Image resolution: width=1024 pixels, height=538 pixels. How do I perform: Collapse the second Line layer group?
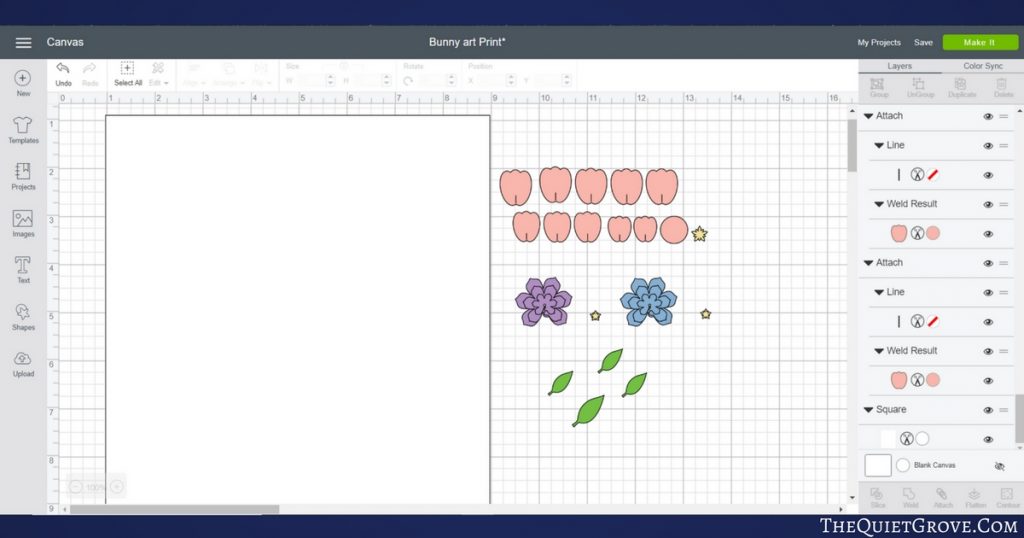(879, 293)
